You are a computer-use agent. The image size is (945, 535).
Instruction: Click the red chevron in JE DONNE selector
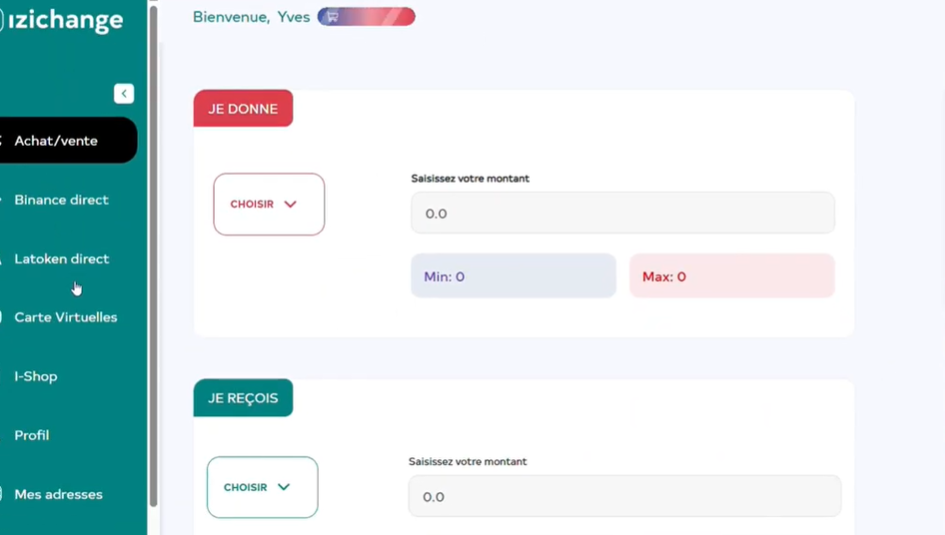click(x=291, y=204)
